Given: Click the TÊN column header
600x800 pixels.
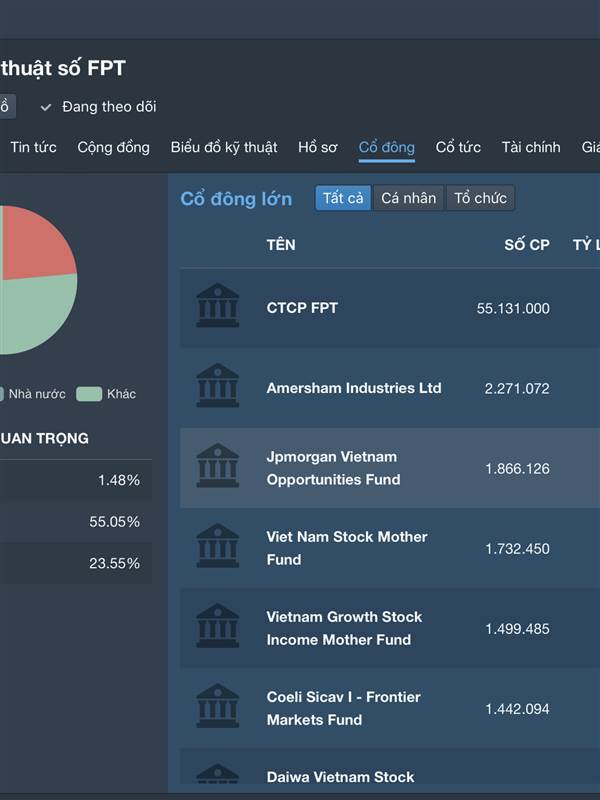Looking at the screenshot, I should (281, 245).
